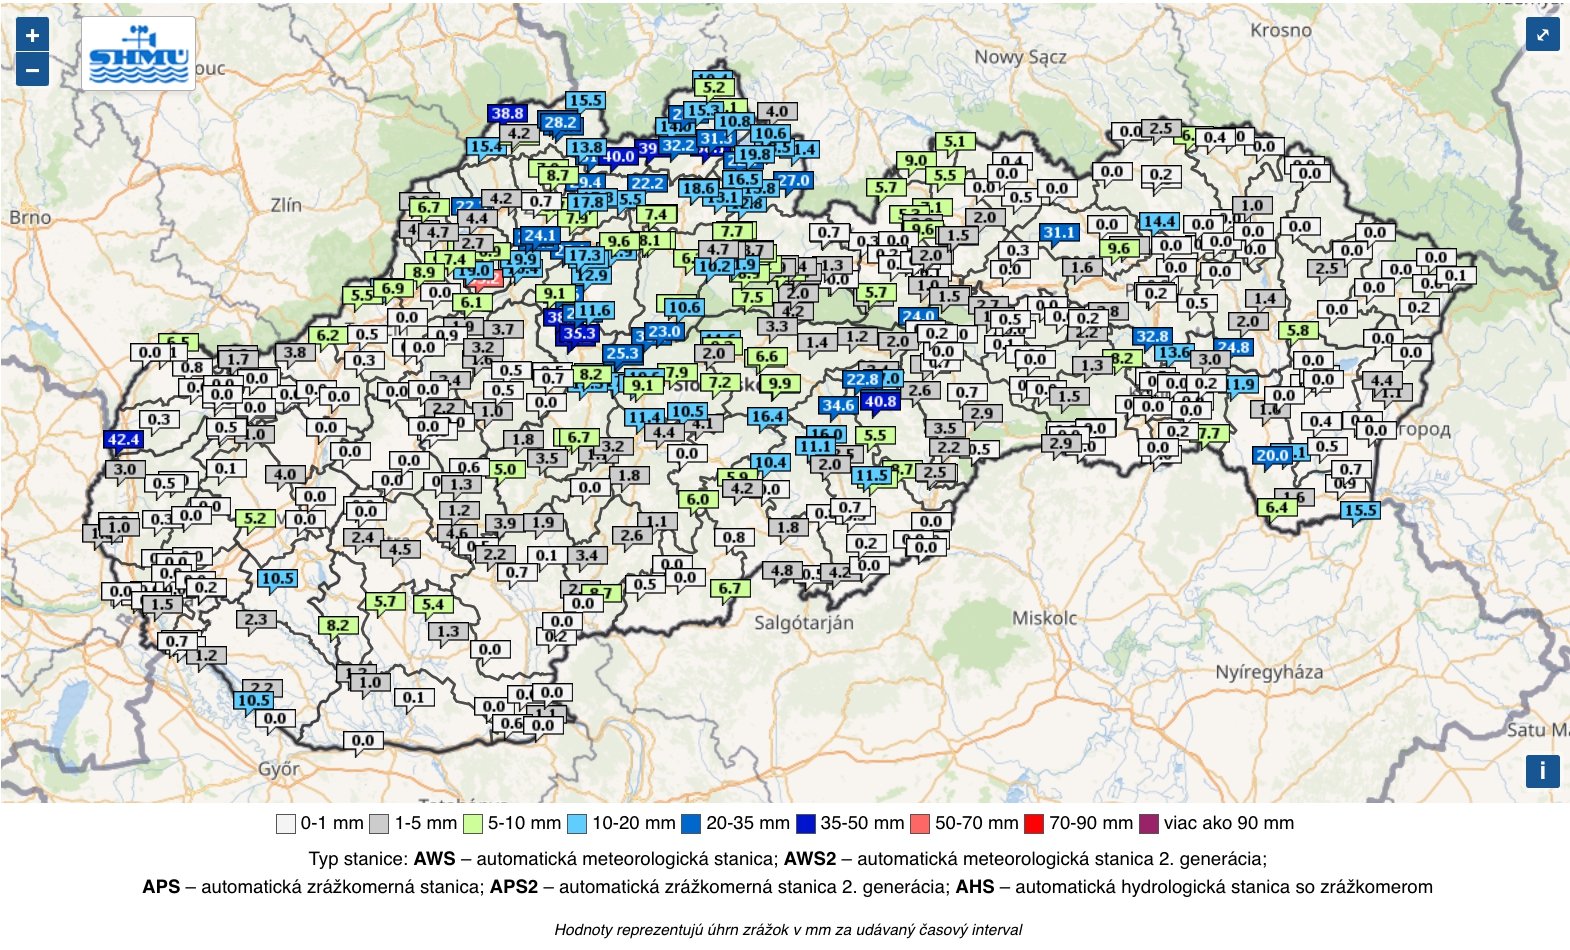Image resolution: width=1570 pixels, height=950 pixels.
Task: Click the 20-35 mm legend swatch
Action: tap(691, 824)
